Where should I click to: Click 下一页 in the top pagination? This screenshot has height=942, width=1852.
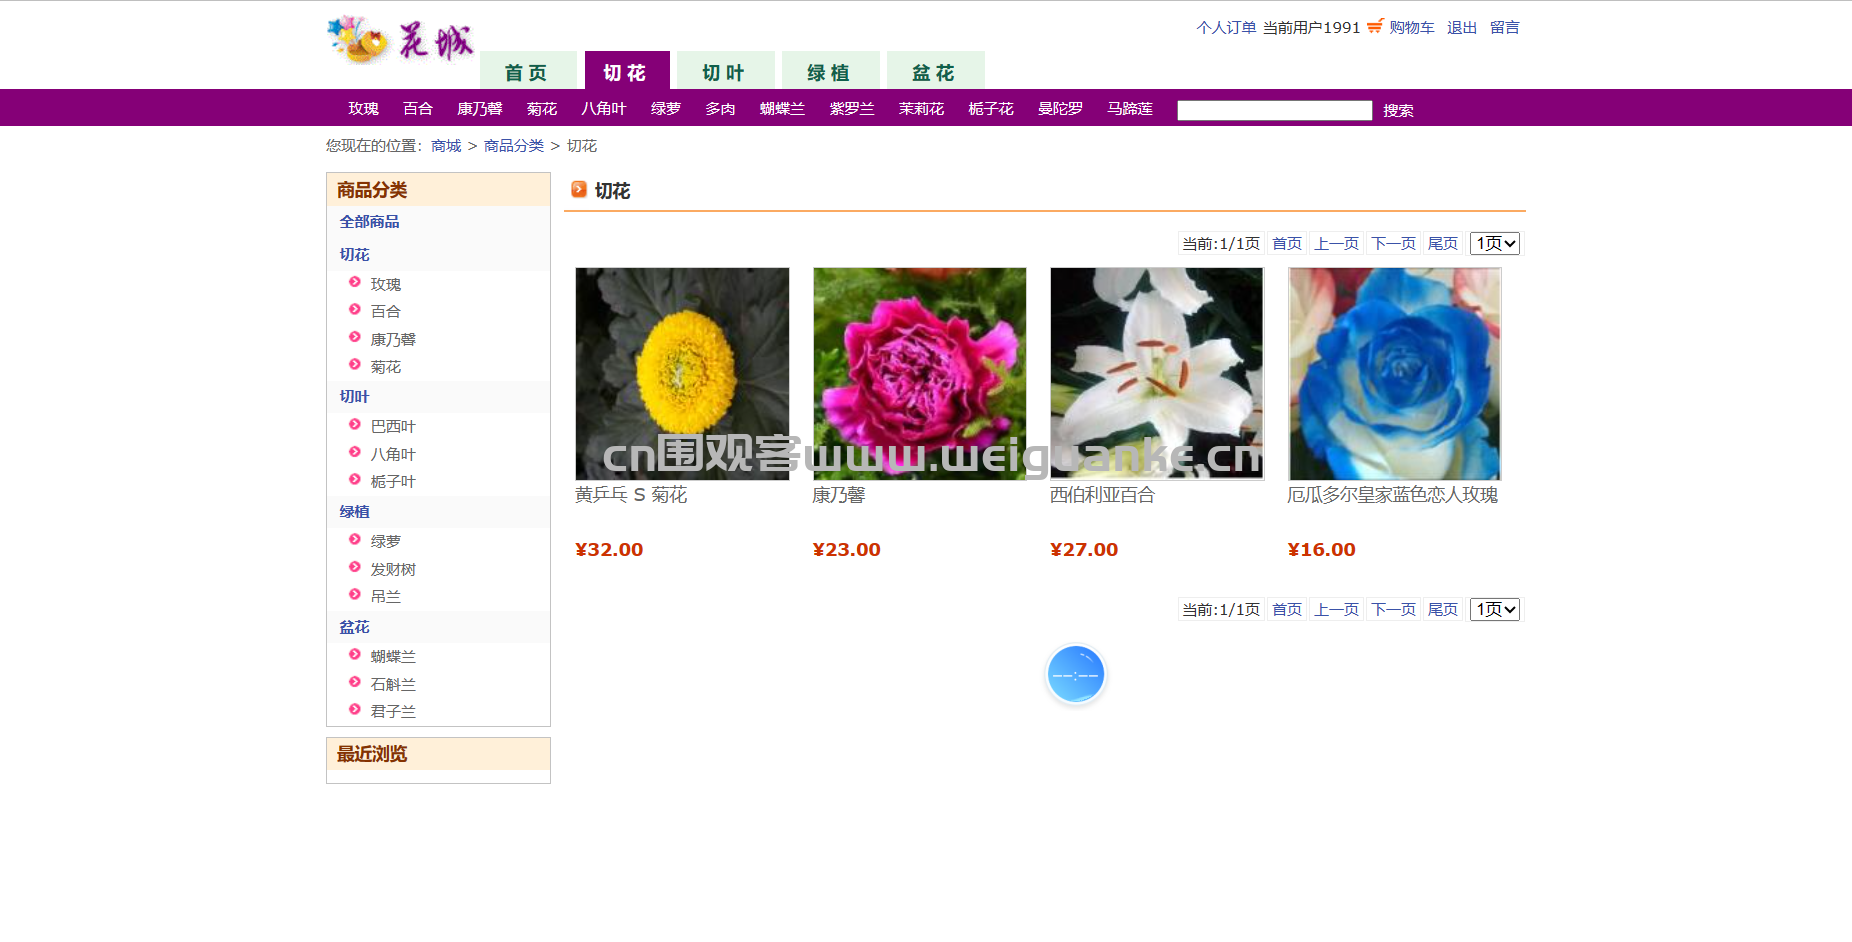coord(1393,243)
